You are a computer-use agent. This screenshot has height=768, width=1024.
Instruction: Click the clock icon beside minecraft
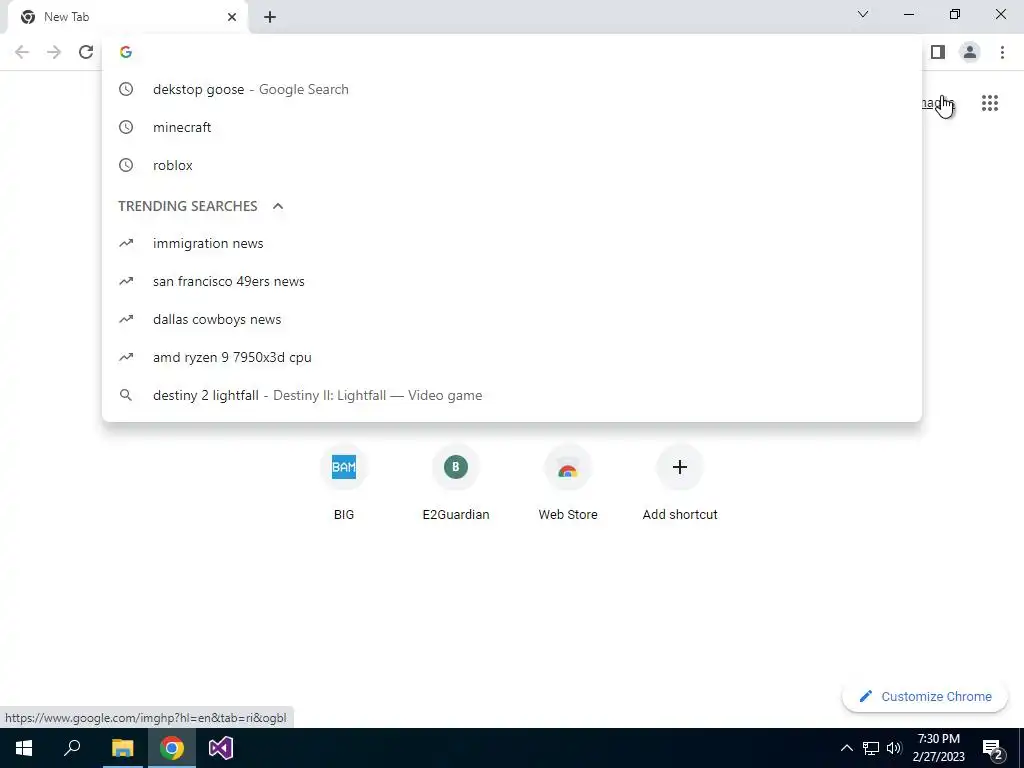pyautogui.click(x=126, y=127)
